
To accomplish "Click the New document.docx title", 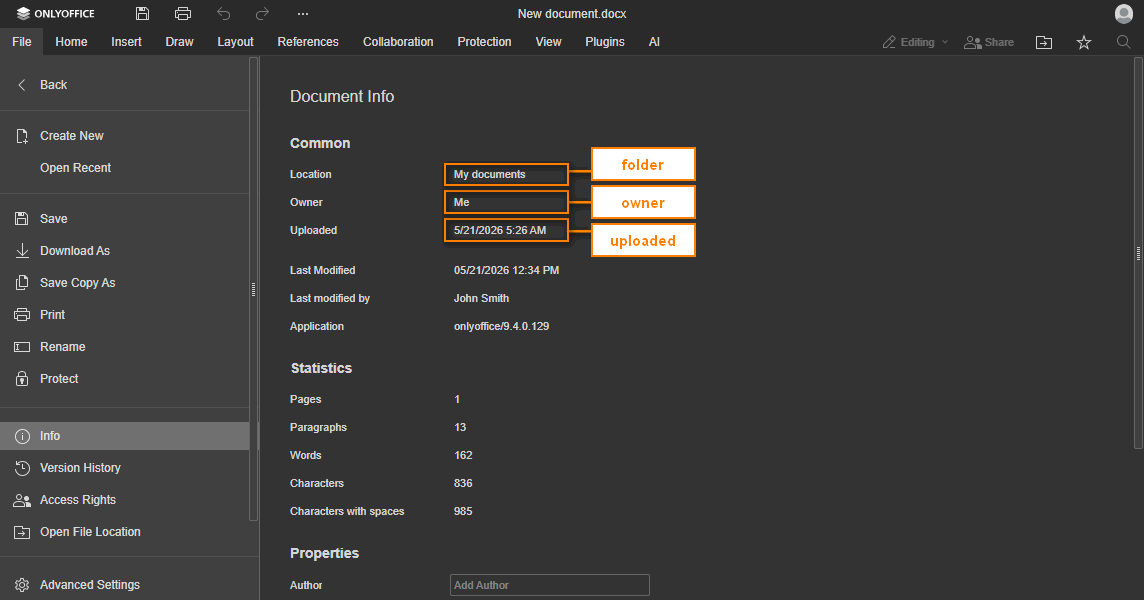I will 572,14.
